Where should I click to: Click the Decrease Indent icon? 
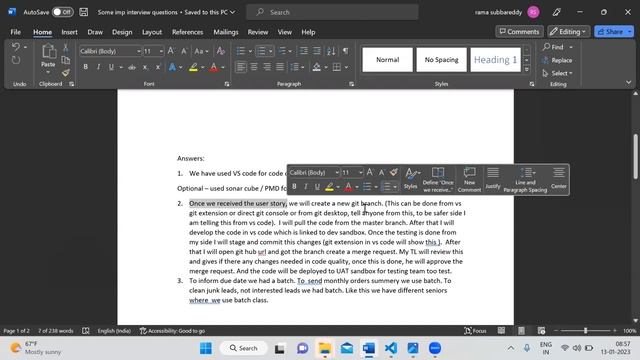pos(304,51)
